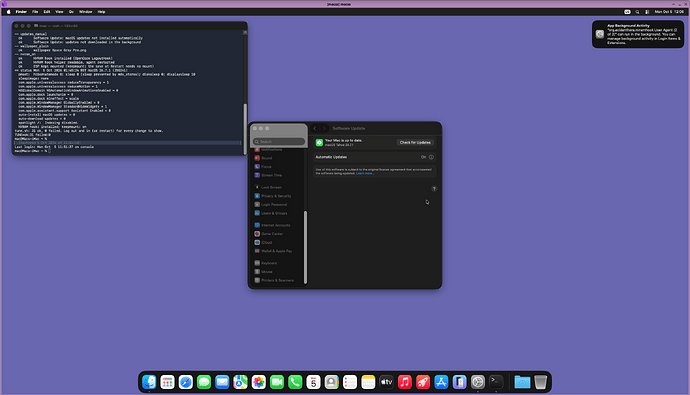Open the Trash in the Dock

pyautogui.click(x=540, y=382)
